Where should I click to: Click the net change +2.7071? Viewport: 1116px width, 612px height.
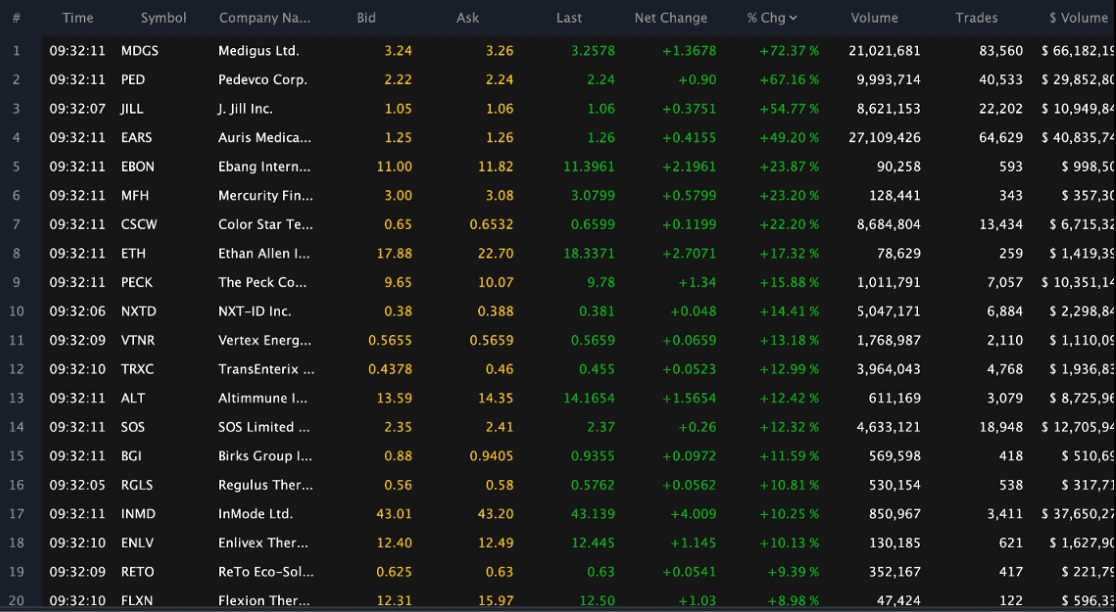(x=690, y=253)
